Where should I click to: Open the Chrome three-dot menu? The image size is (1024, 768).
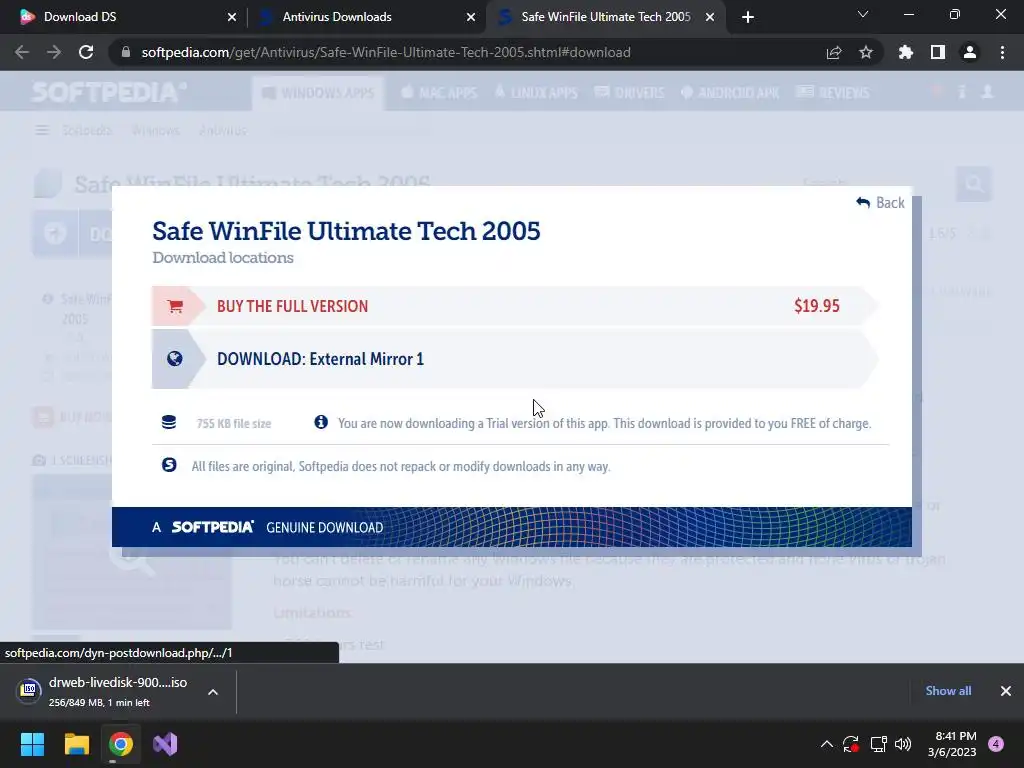1002,52
